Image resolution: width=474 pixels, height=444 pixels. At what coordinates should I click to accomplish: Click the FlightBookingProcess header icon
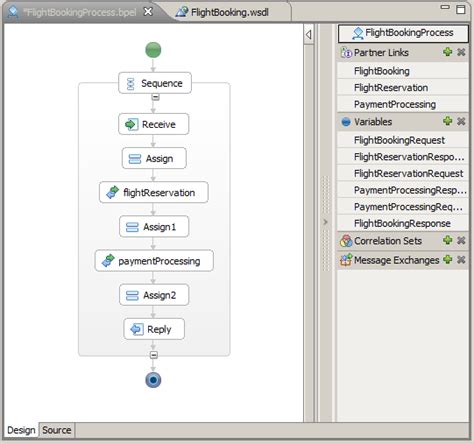[x=358, y=33]
